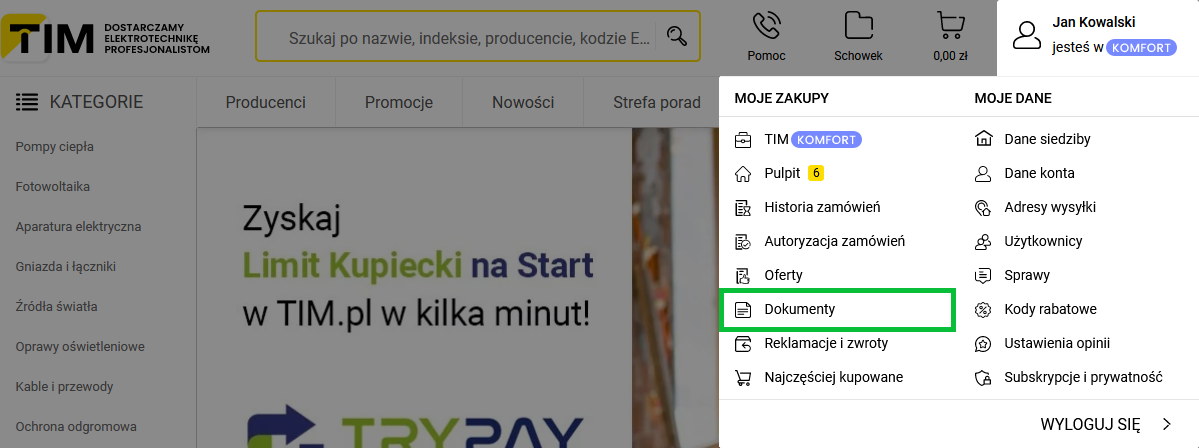
Task: Select Aparatura elektryczna category
Action: tap(78, 226)
